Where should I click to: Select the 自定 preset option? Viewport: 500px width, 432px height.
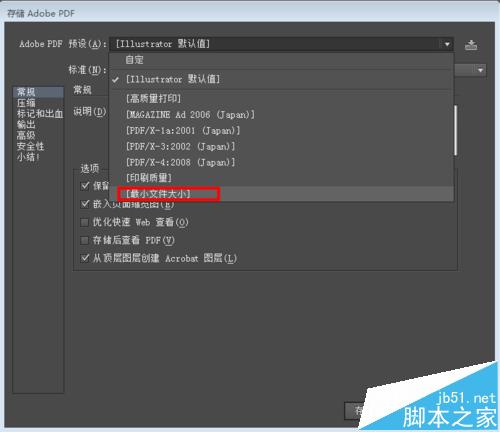tap(281, 60)
